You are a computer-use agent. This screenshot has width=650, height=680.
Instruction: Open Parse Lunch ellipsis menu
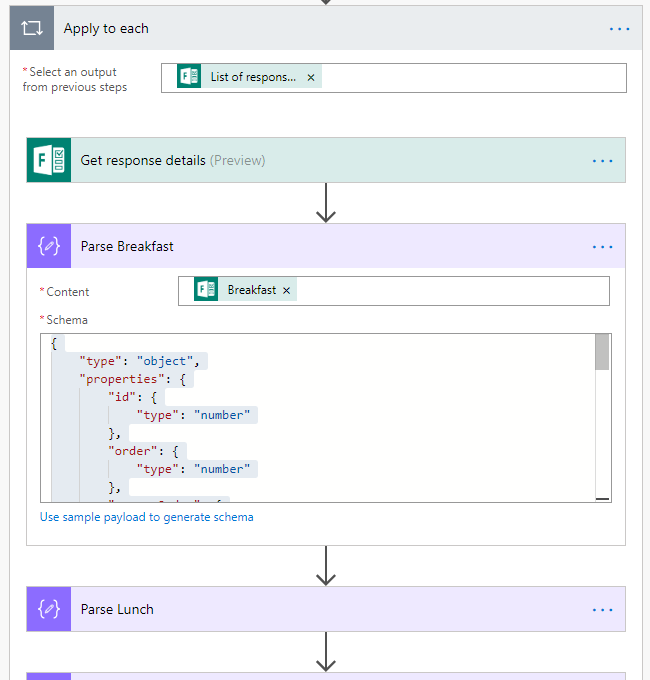pos(602,609)
